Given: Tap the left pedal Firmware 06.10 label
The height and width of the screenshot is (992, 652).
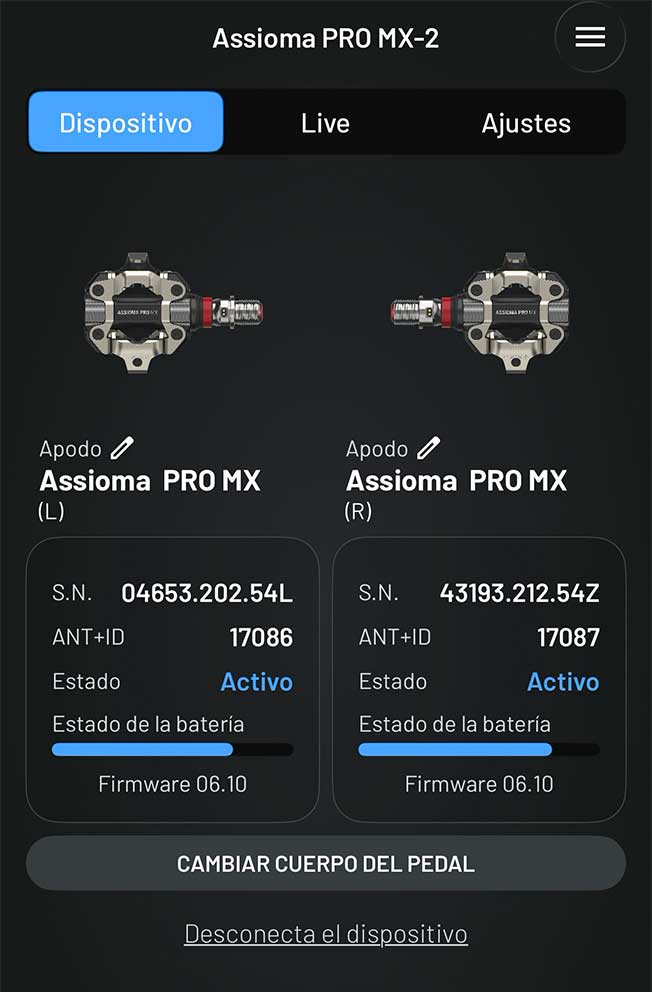Looking at the screenshot, I should [172, 784].
